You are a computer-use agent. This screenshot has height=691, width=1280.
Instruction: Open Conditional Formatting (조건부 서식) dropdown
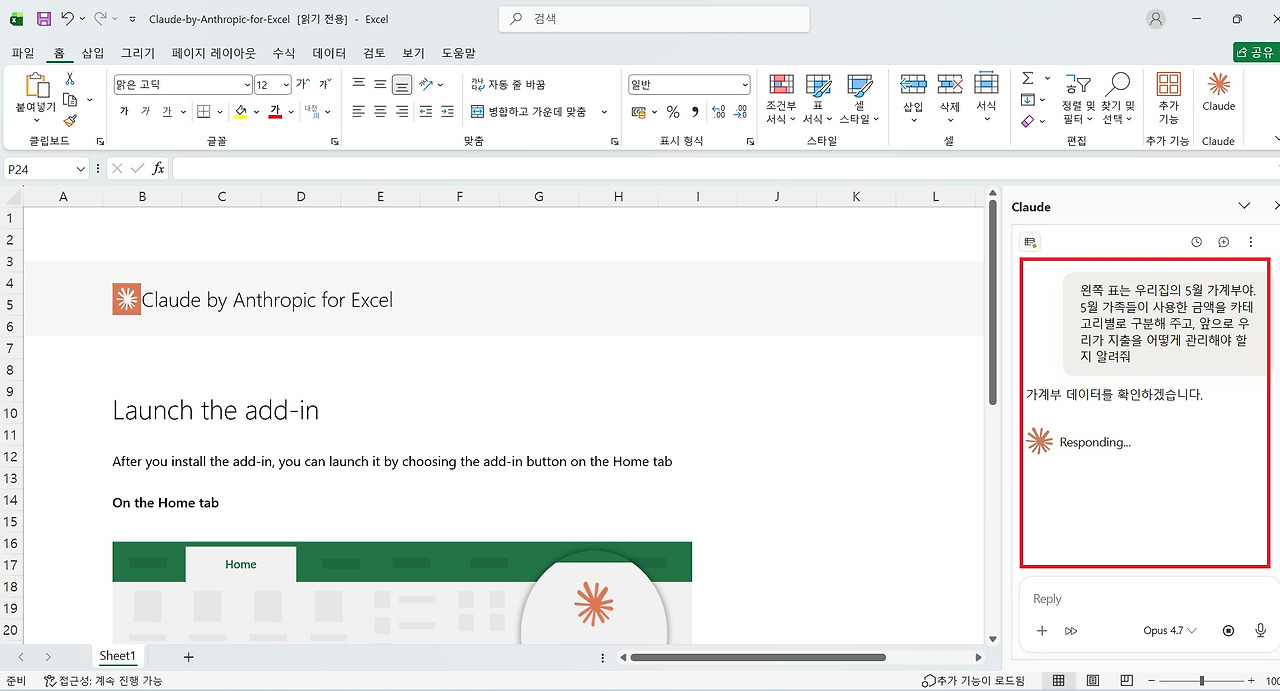781,99
